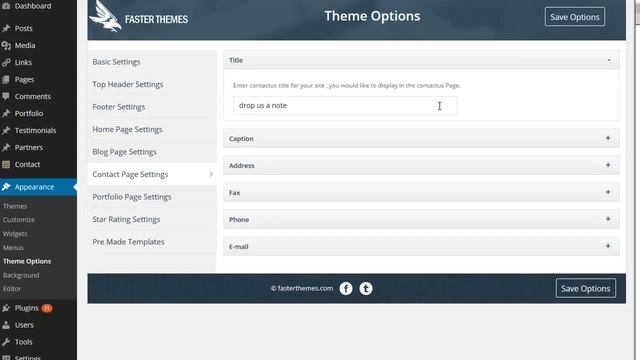This screenshot has width=640, height=360.
Task: Open Editor submenu item
Action: pyautogui.click(x=12, y=289)
